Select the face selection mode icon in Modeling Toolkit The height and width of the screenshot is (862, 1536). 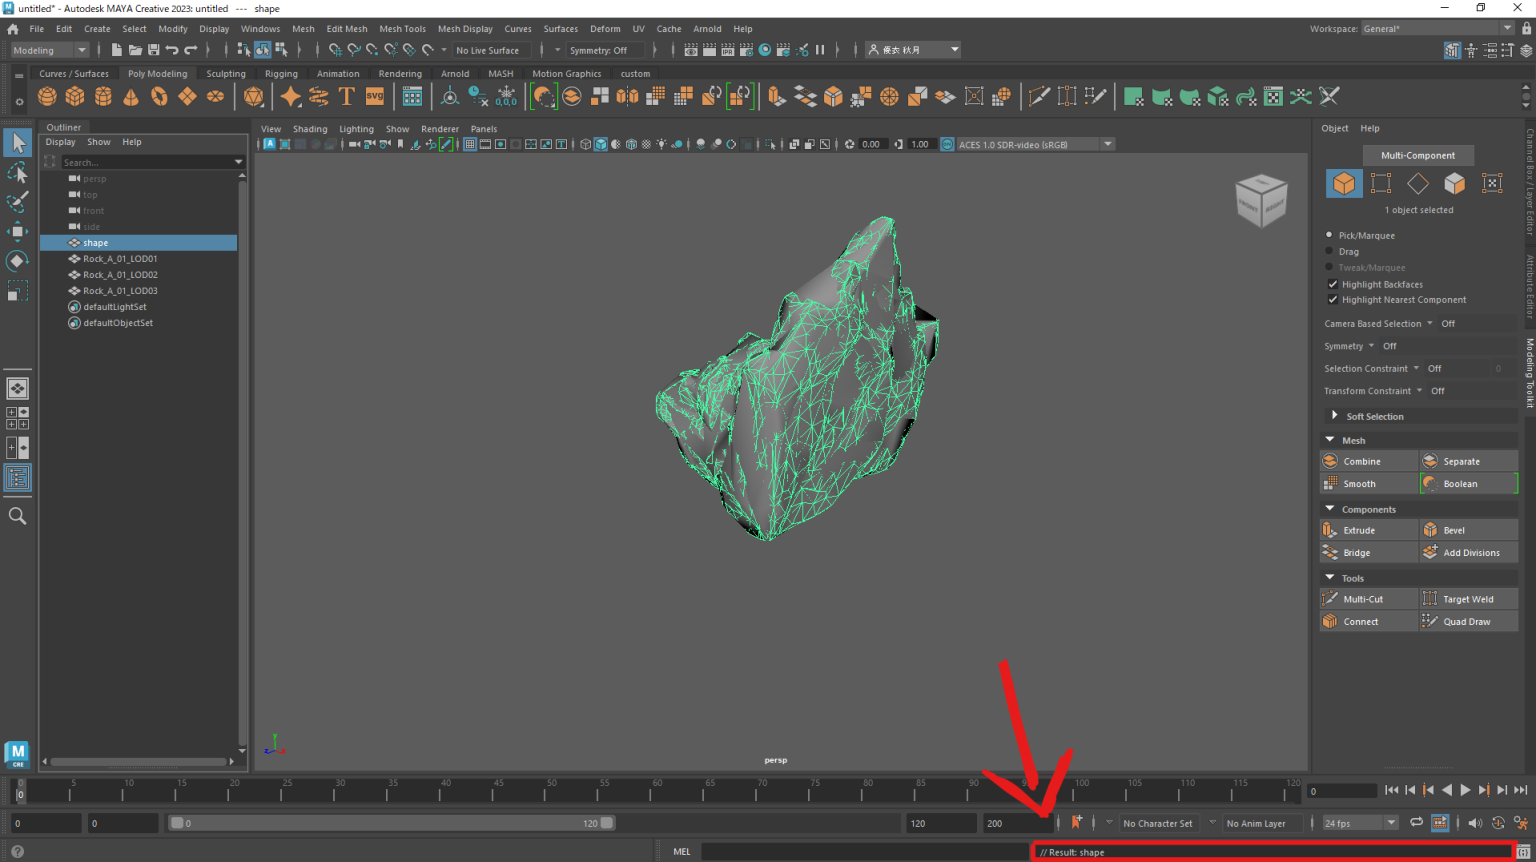pos(1454,183)
